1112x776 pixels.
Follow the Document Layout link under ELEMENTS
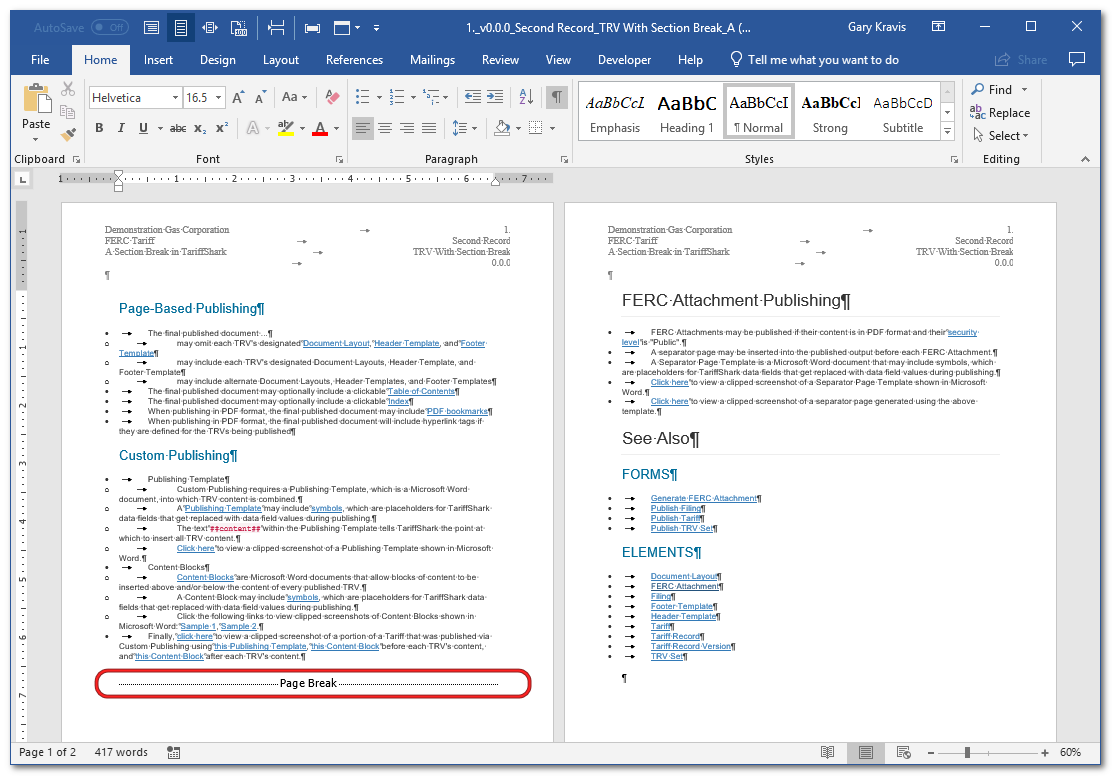(x=684, y=577)
